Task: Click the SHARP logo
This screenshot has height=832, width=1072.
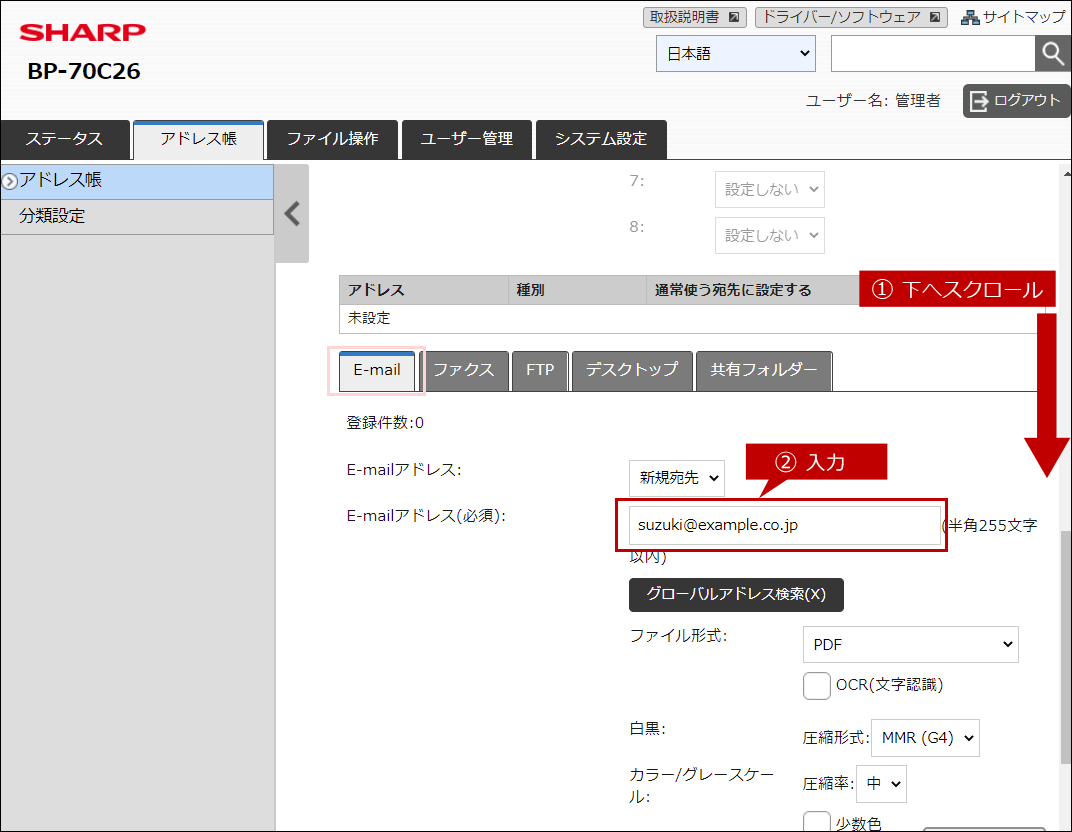Action: click(x=83, y=32)
